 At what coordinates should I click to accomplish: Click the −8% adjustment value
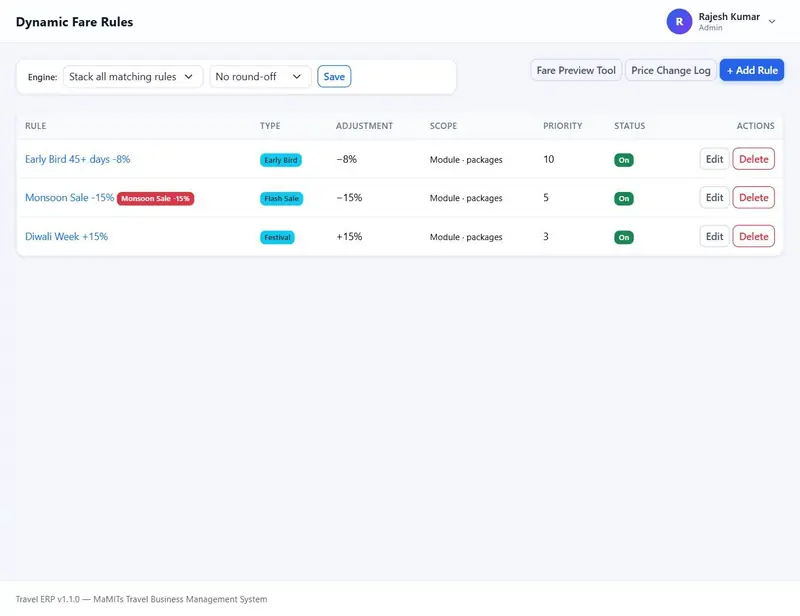346,159
